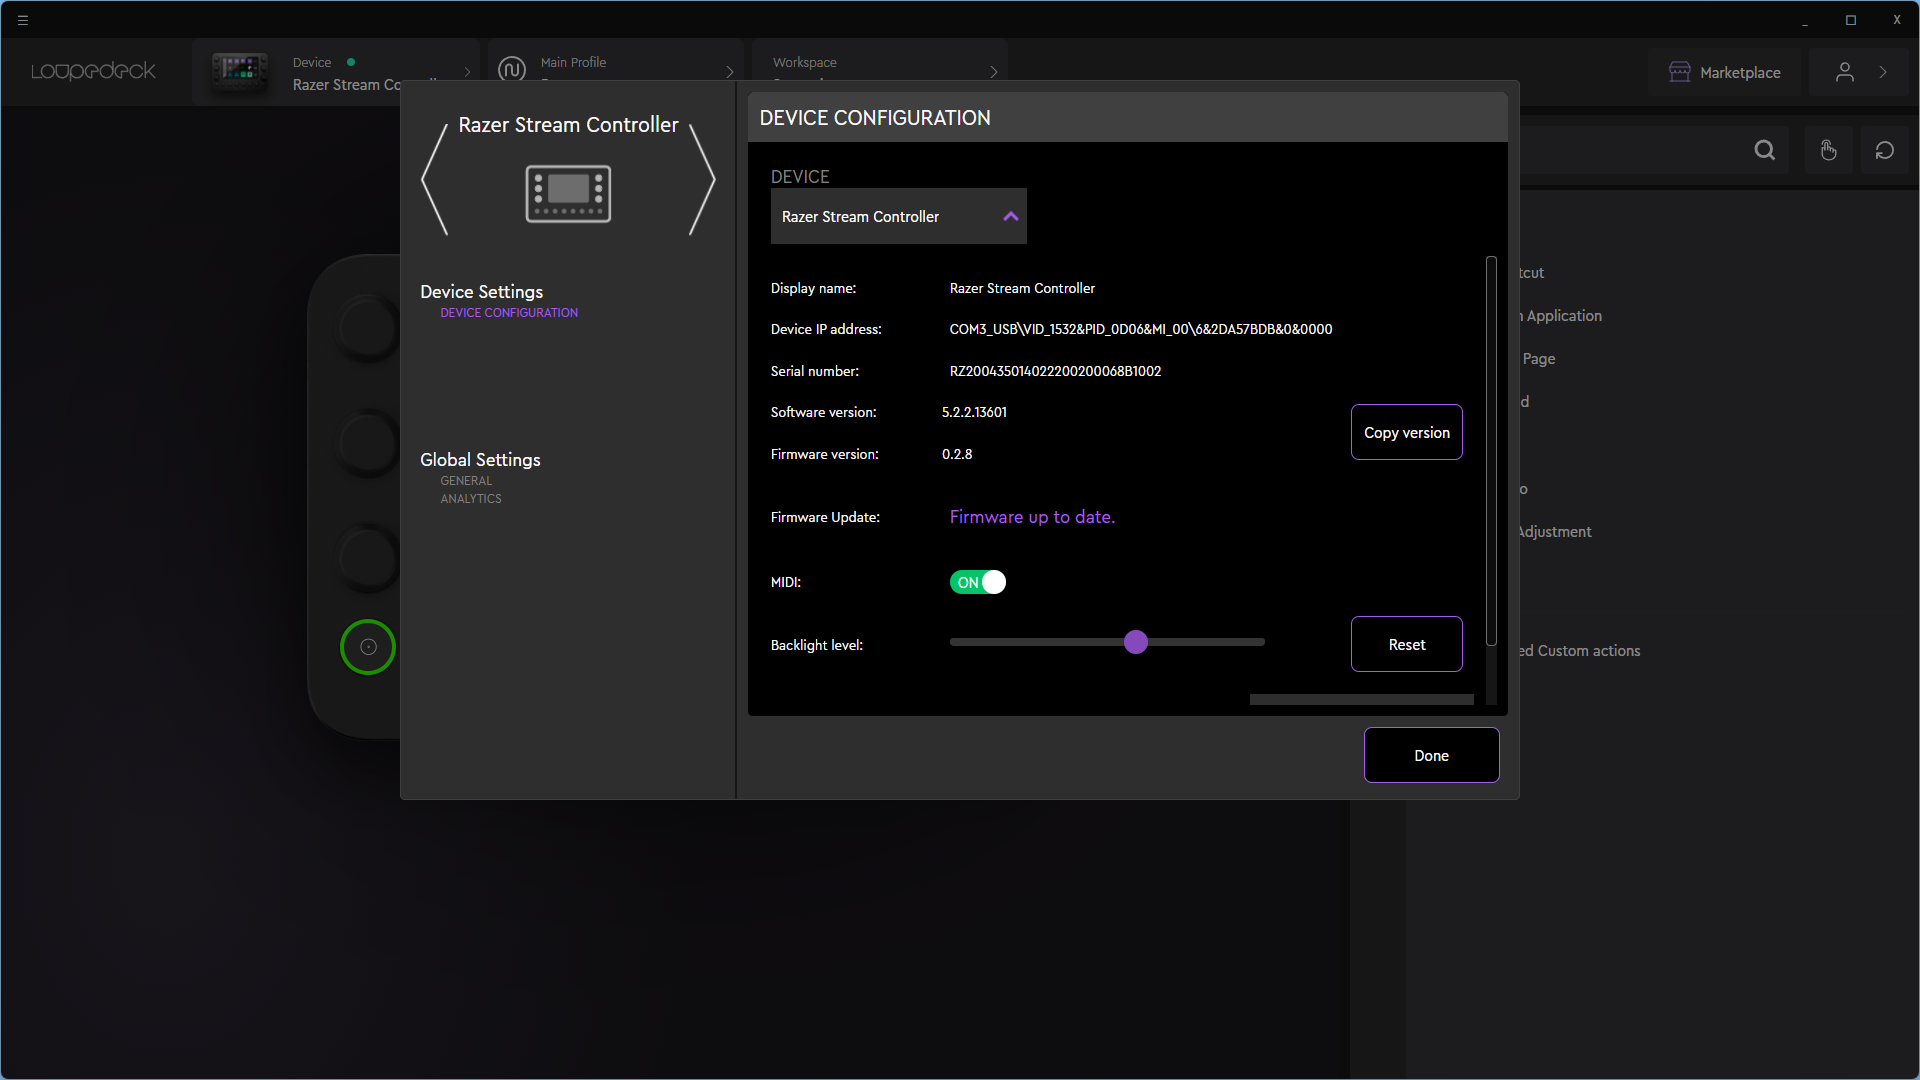Select DEVICE CONFIGURATION in sidebar
This screenshot has width=1920, height=1080.
[x=509, y=313]
